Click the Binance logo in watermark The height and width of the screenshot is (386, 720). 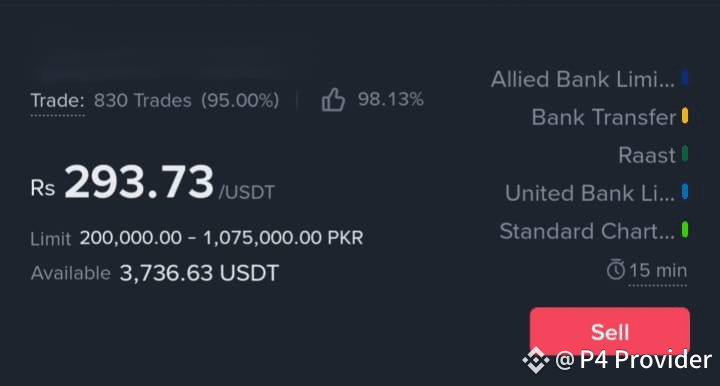pyautogui.click(x=536, y=360)
